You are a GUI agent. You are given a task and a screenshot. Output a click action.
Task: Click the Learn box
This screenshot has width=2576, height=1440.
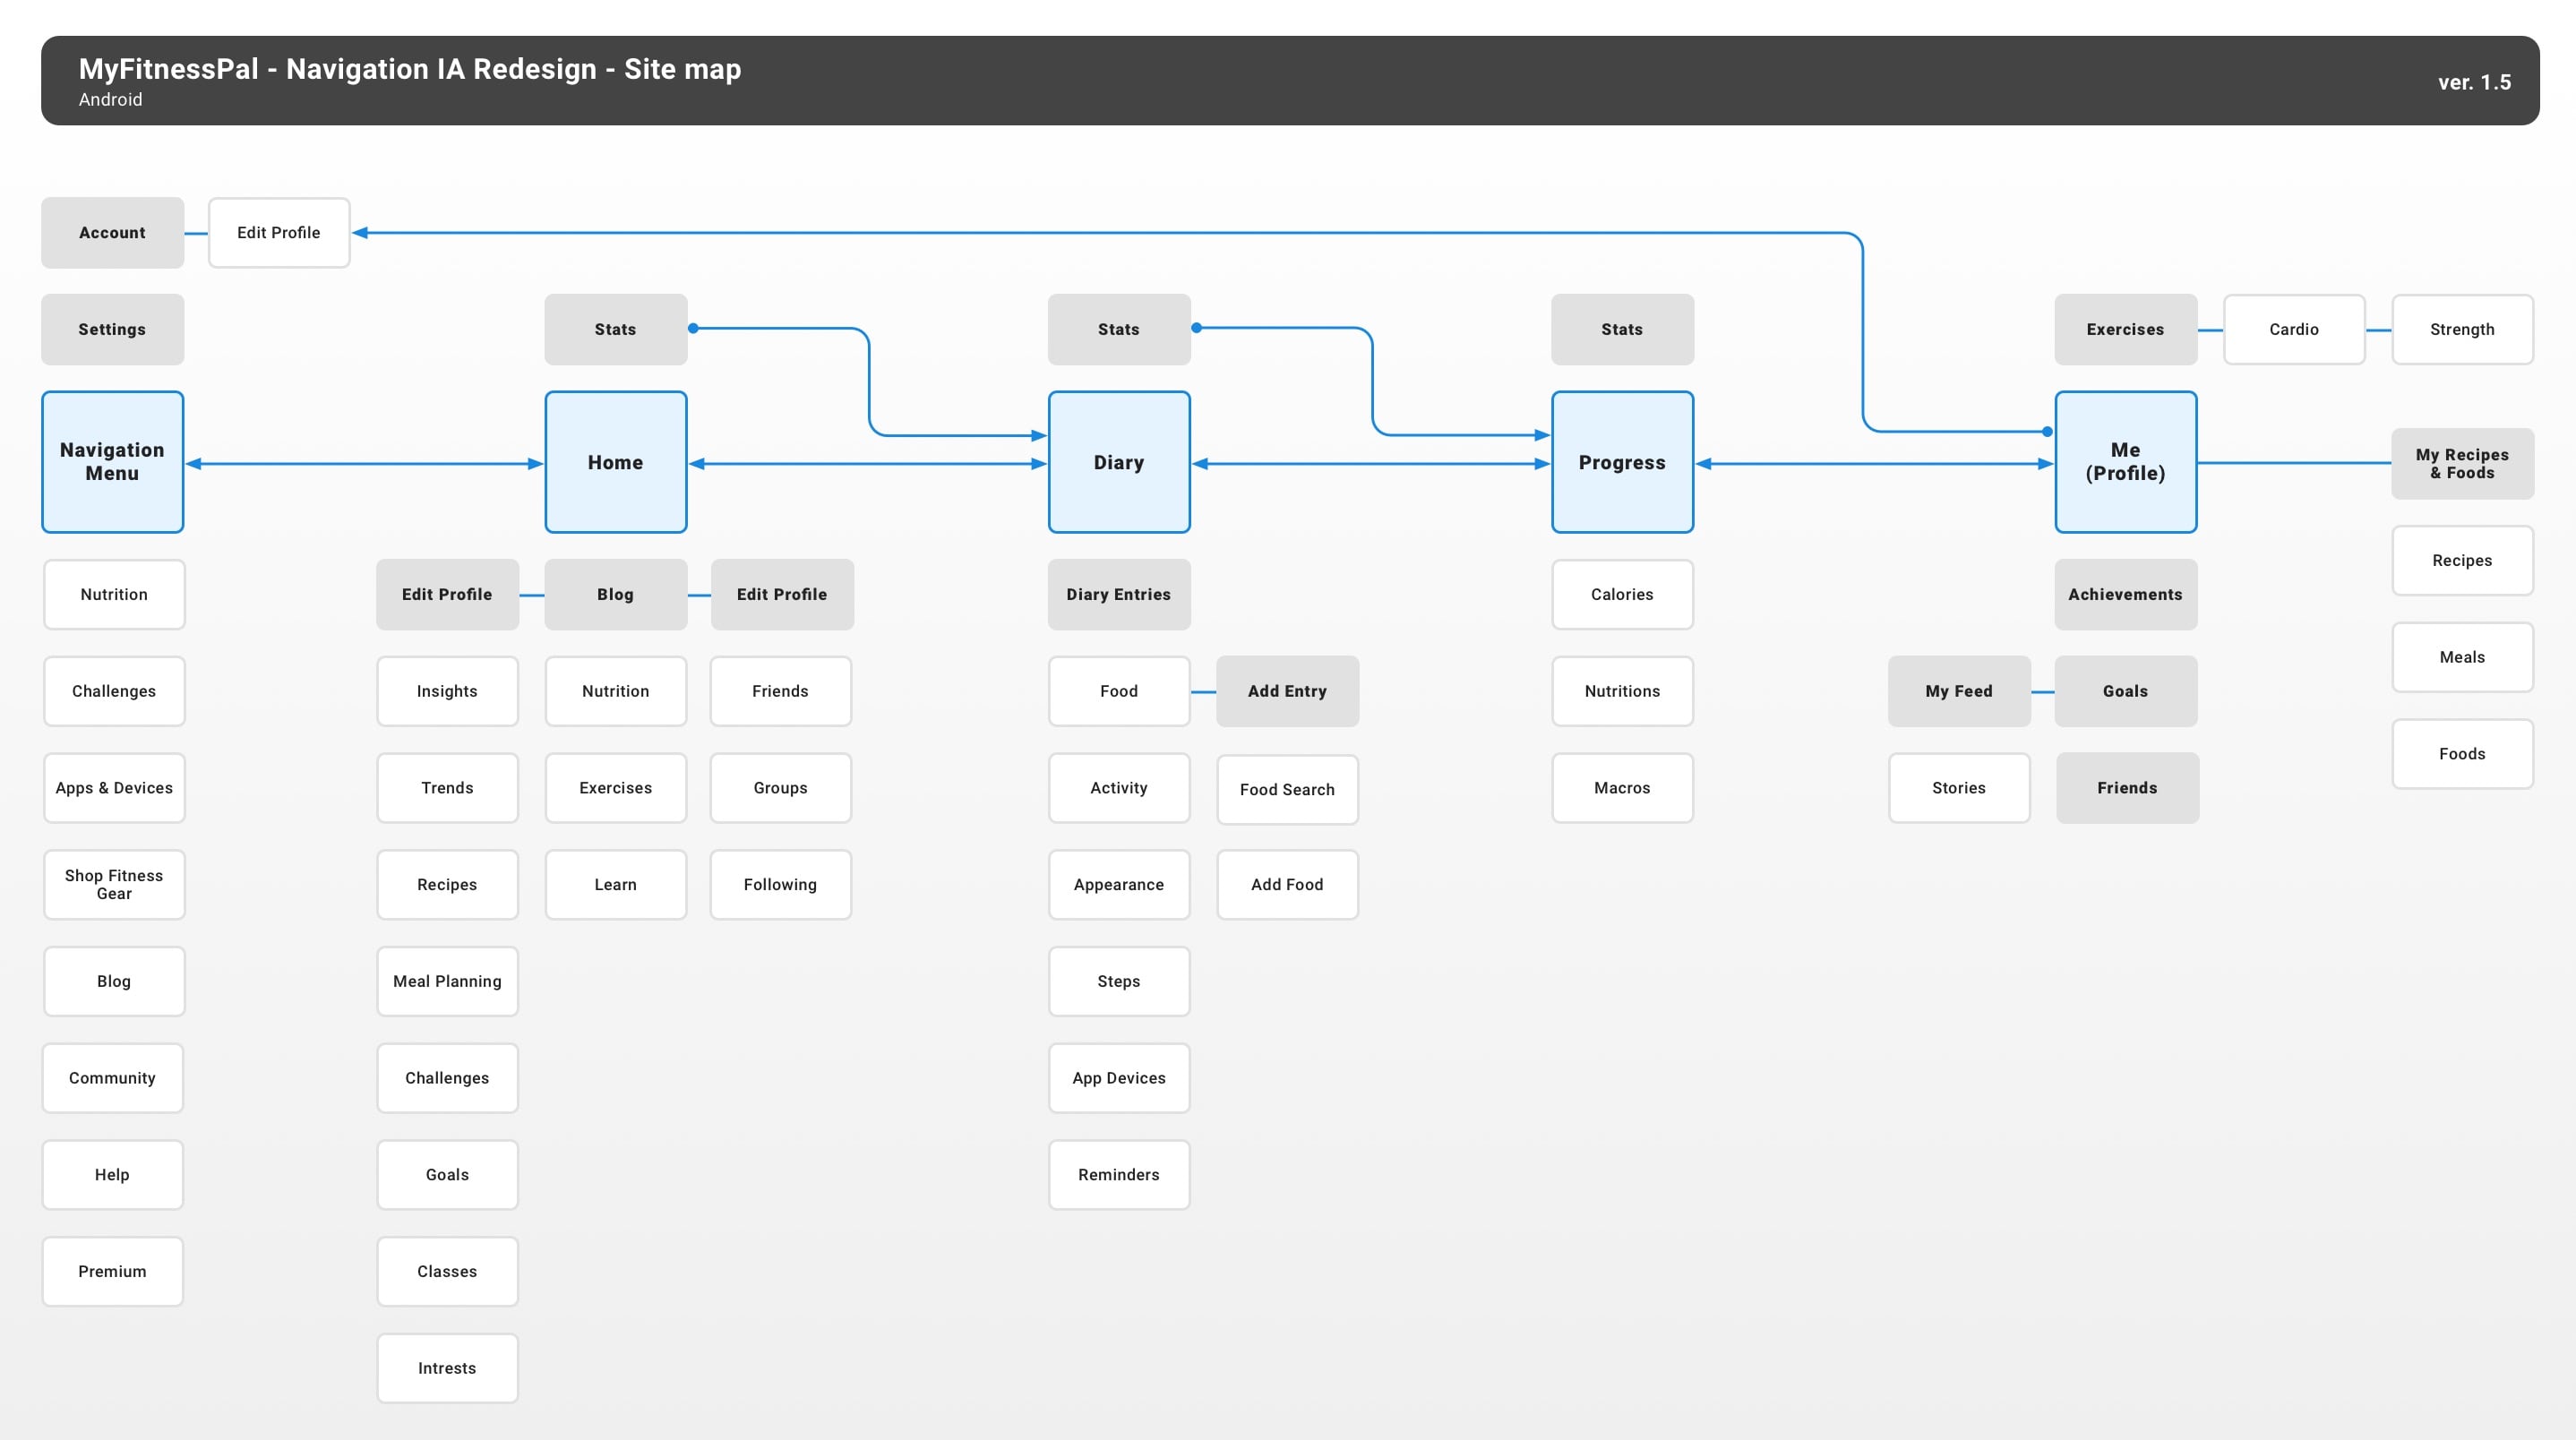tap(615, 885)
